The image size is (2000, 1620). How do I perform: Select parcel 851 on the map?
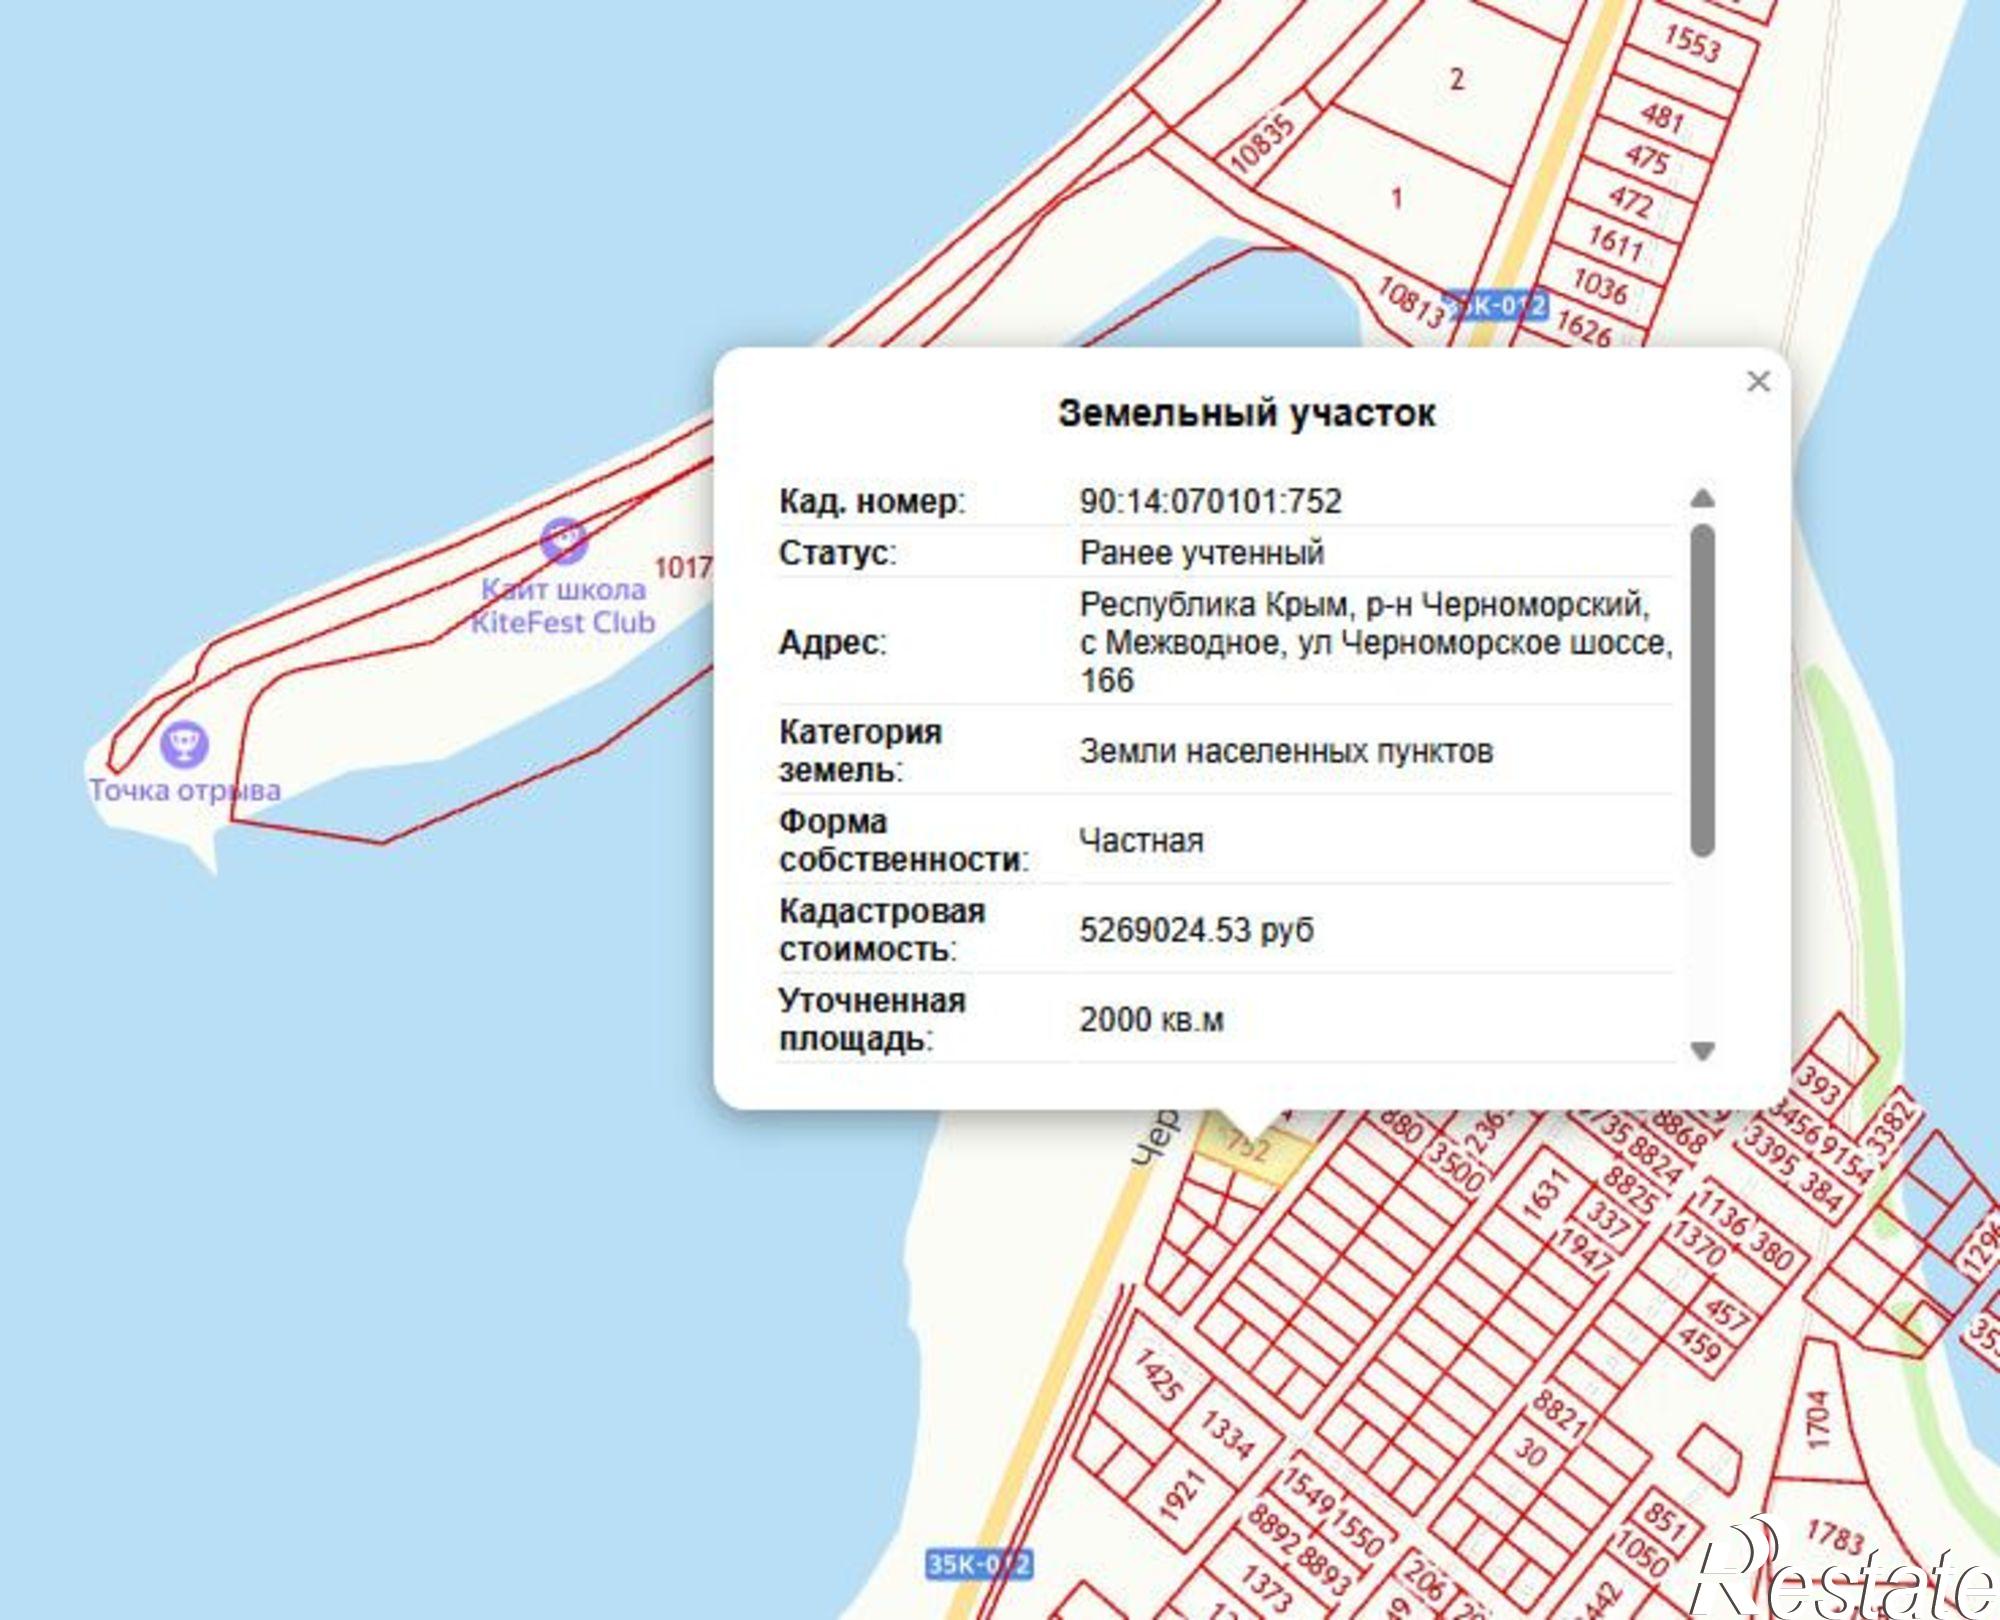pos(1664,1520)
